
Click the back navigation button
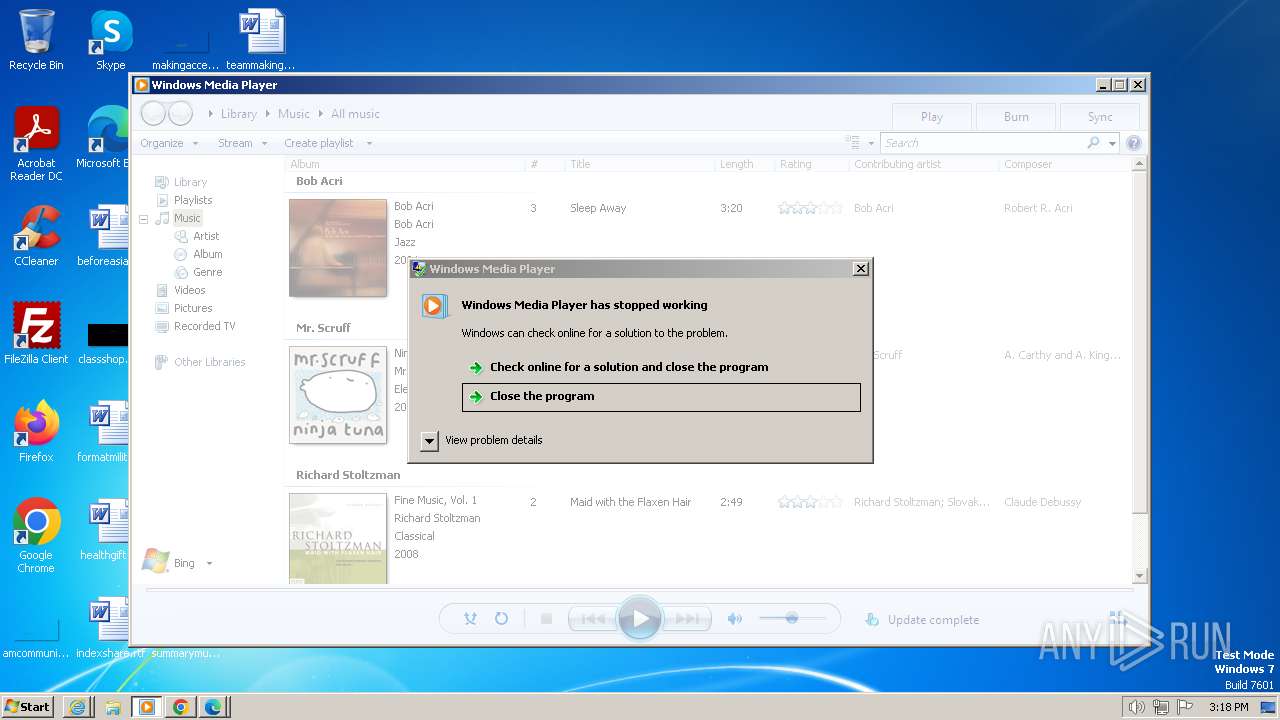pos(153,113)
